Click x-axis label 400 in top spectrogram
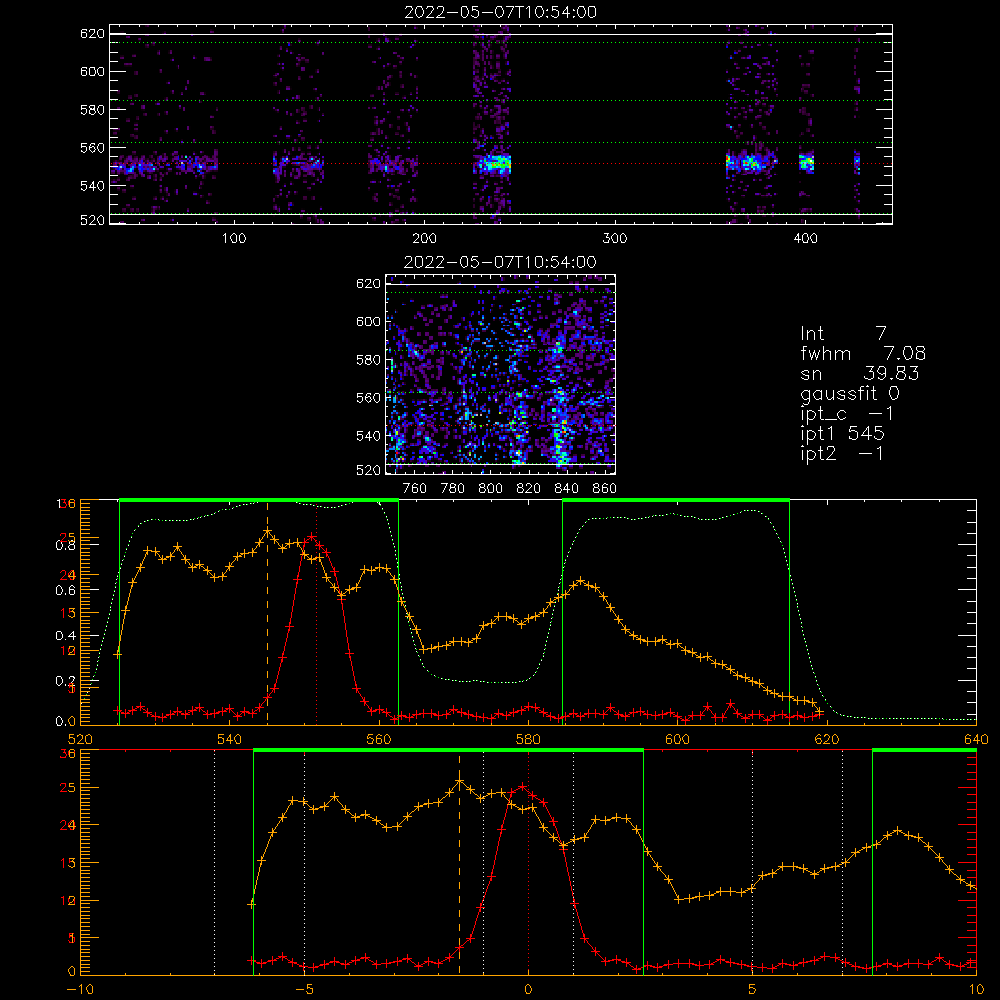This screenshot has height=1000, width=1000. 805,239
